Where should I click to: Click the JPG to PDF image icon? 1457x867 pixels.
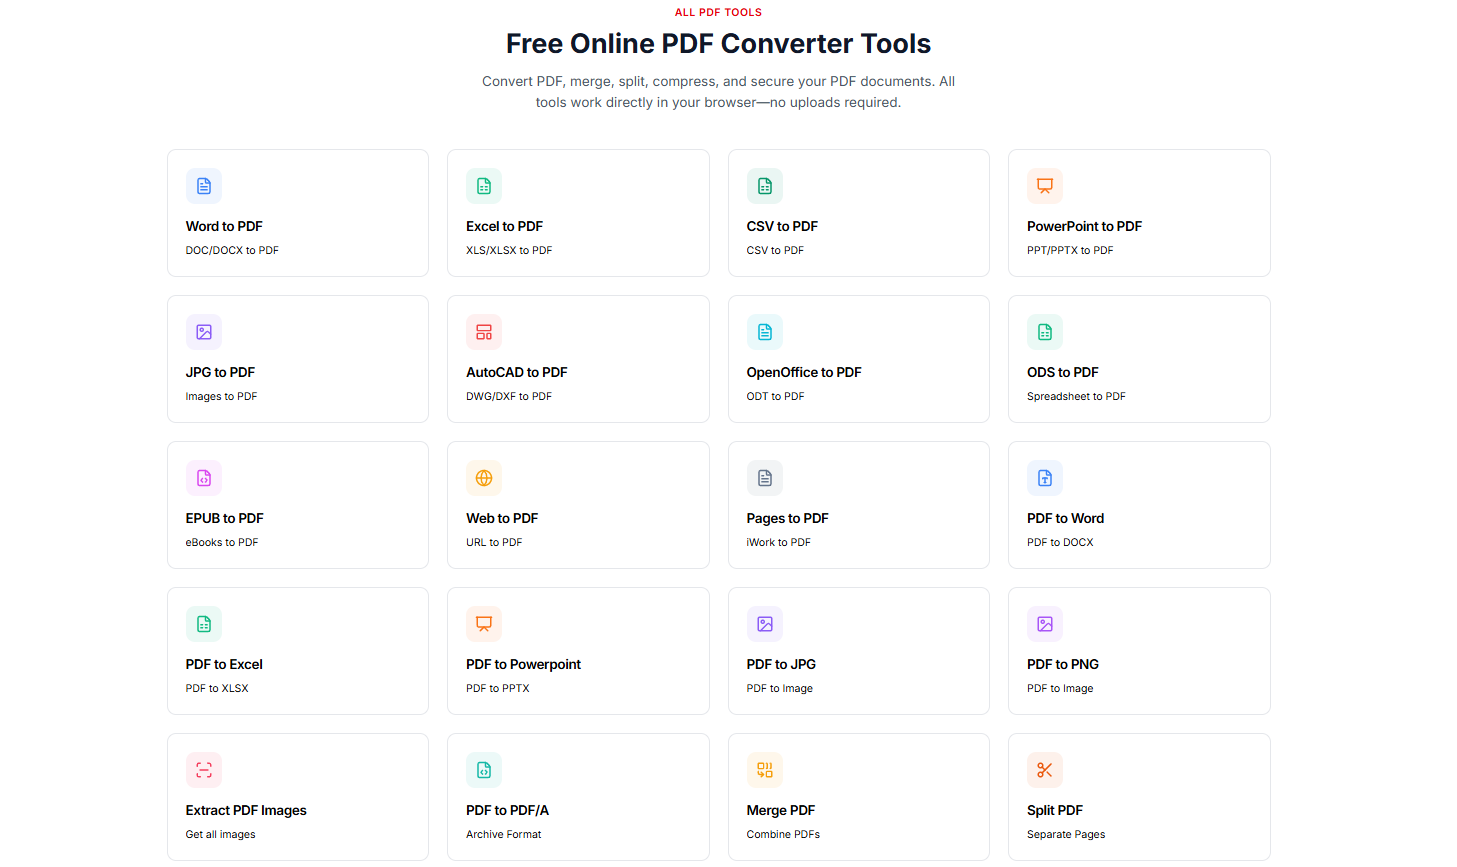[204, 332]
